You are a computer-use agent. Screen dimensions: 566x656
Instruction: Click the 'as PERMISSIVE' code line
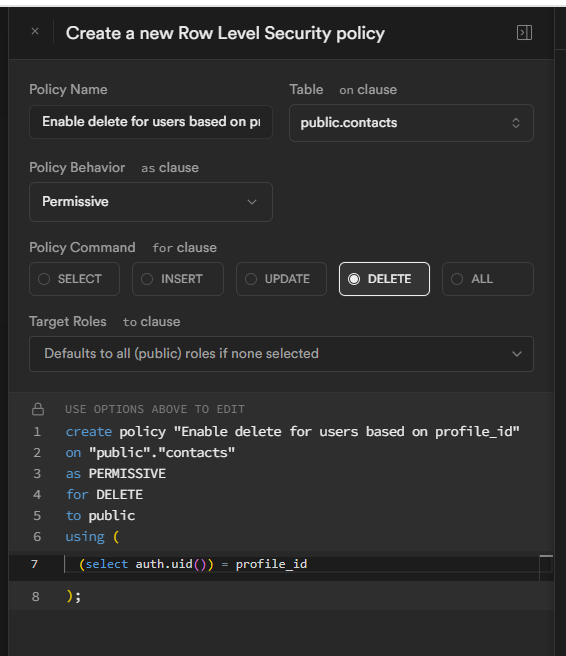116,474
